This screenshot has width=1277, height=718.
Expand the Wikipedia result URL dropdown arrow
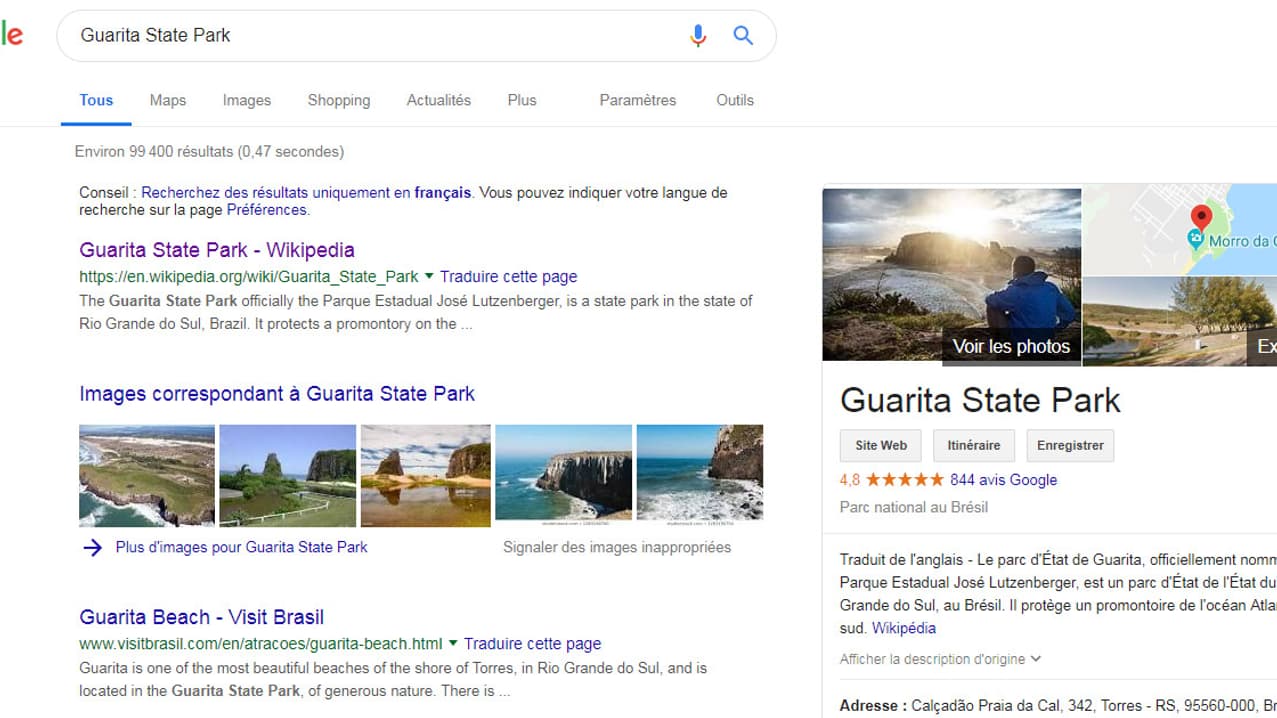(x=429, y=276)
